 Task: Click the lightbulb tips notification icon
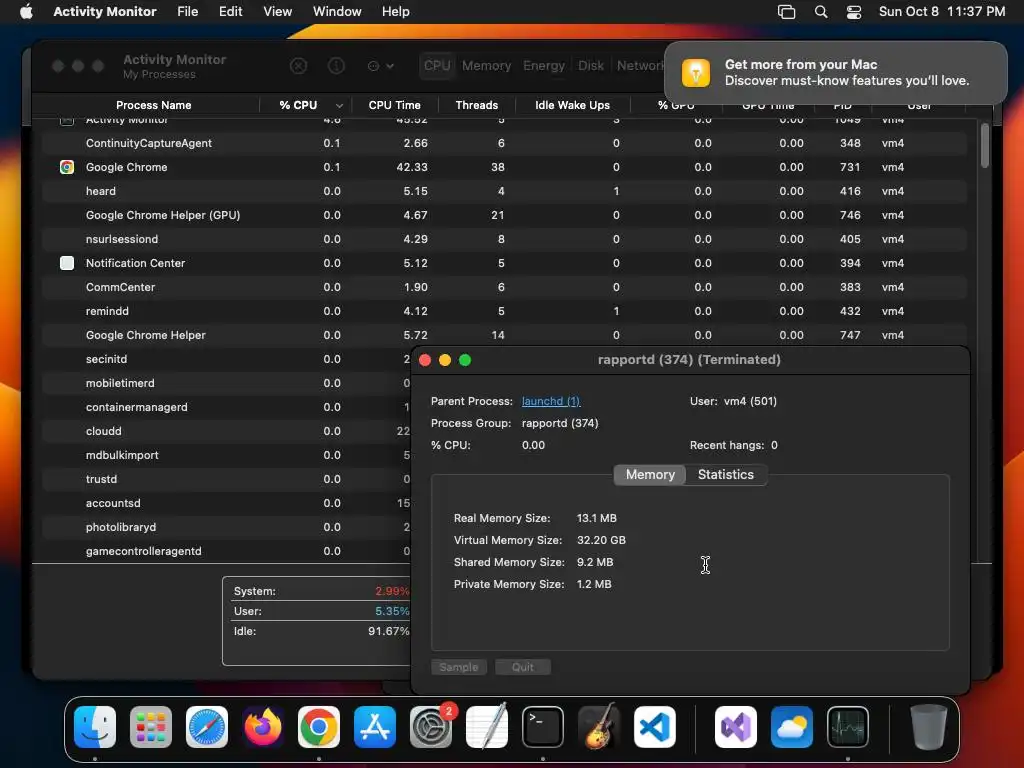coord(696,72)
